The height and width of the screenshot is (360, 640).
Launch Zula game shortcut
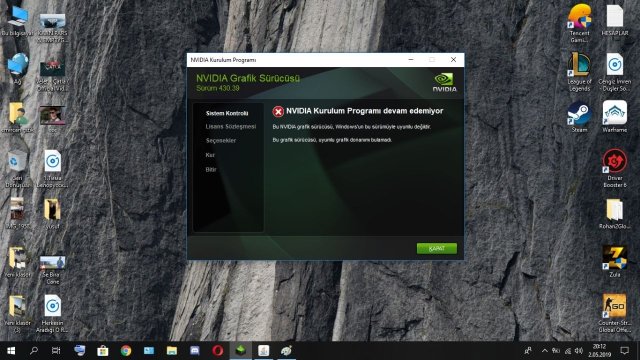click(615, 262)
